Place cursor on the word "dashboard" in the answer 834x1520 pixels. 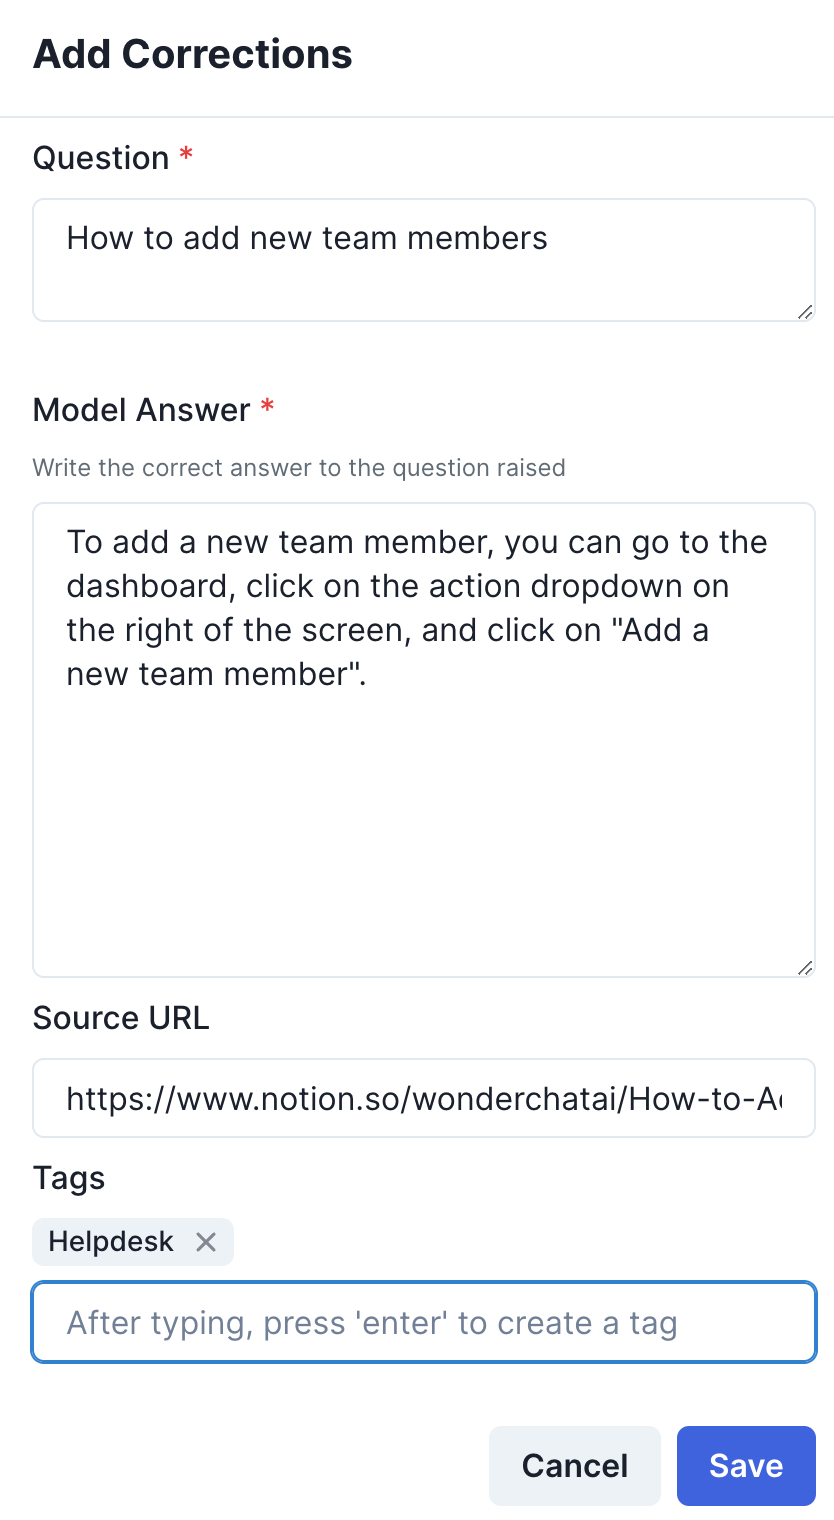click(149, 586)
